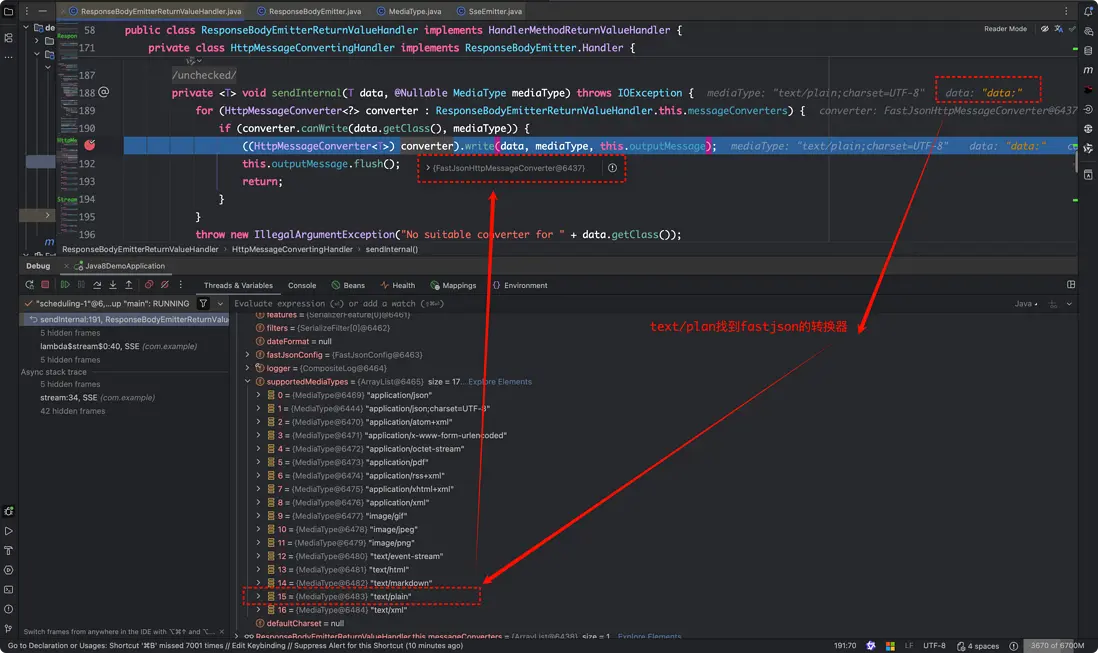Viewport: 1098px width, 653px height.
Task: Open more debug toolbar options
Action: pyautogui.click(x=181, y=285)
